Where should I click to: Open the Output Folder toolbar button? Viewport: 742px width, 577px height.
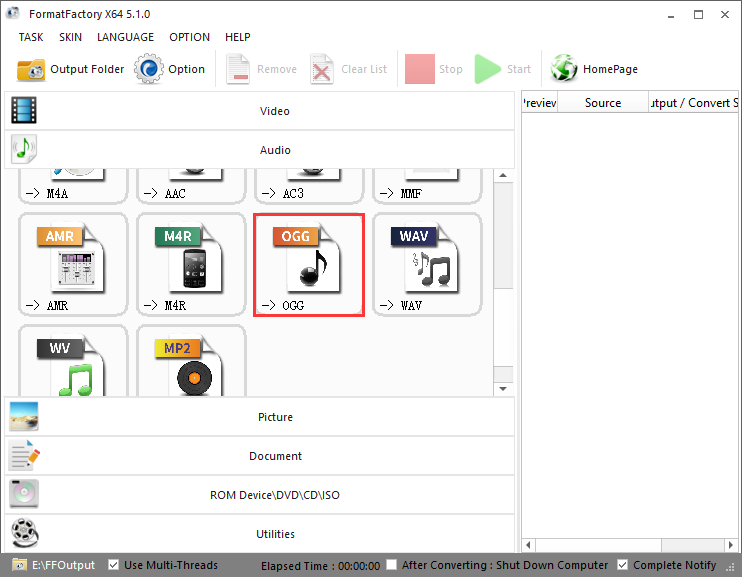click(71, 69)
